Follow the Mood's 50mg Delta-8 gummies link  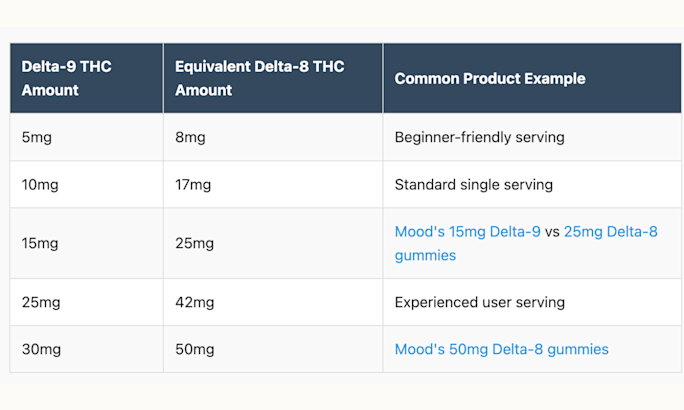coord(501,349)
